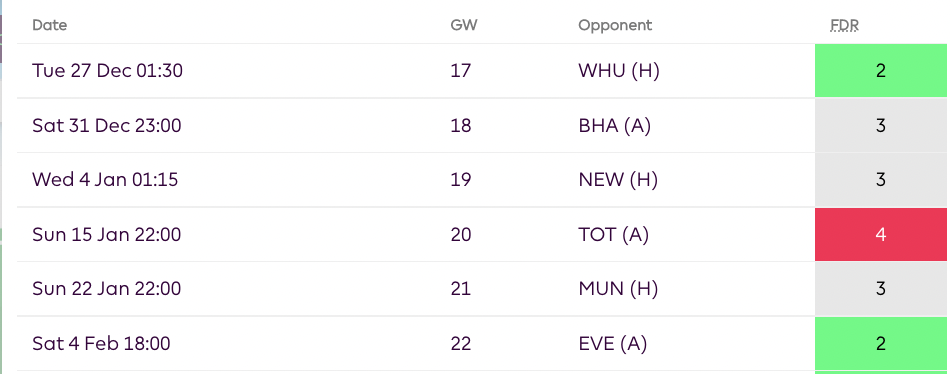Select the green FDR 2 cell for WHU
The width and height of the screenshot is (950, 374).
click(x=881, y=71)
